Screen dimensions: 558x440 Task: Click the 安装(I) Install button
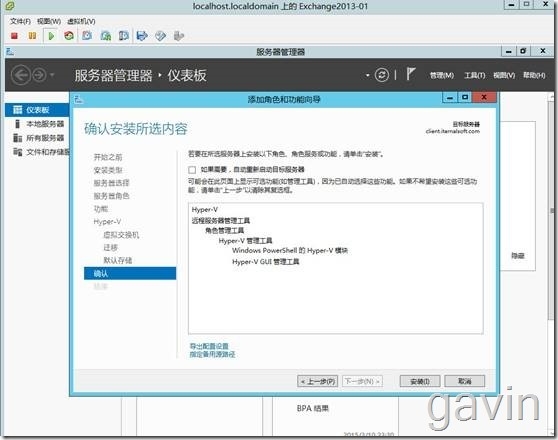pyautogui.click(x=420, y=381)
